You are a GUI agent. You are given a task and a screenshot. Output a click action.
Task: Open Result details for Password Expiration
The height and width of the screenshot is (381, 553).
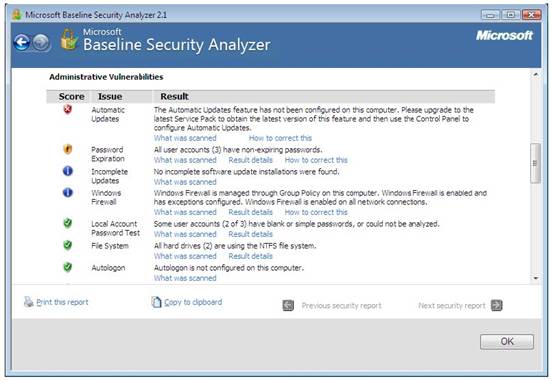coord(250,160)
